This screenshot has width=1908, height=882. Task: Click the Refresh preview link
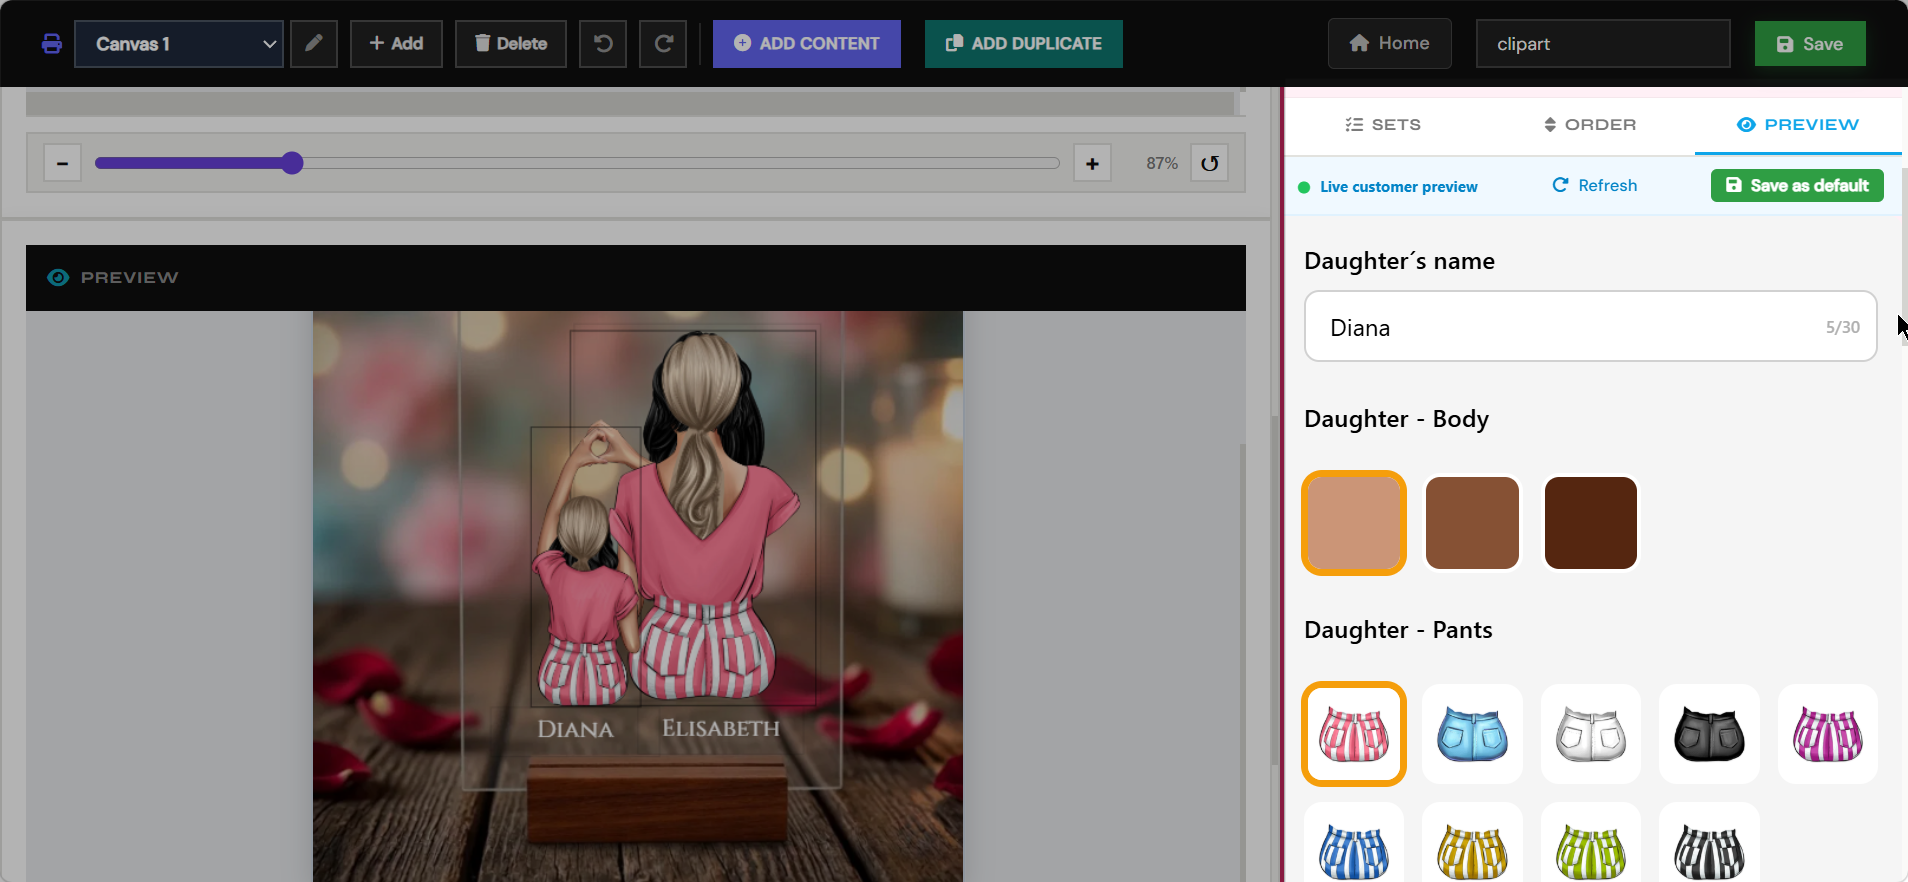point(1595,186)
